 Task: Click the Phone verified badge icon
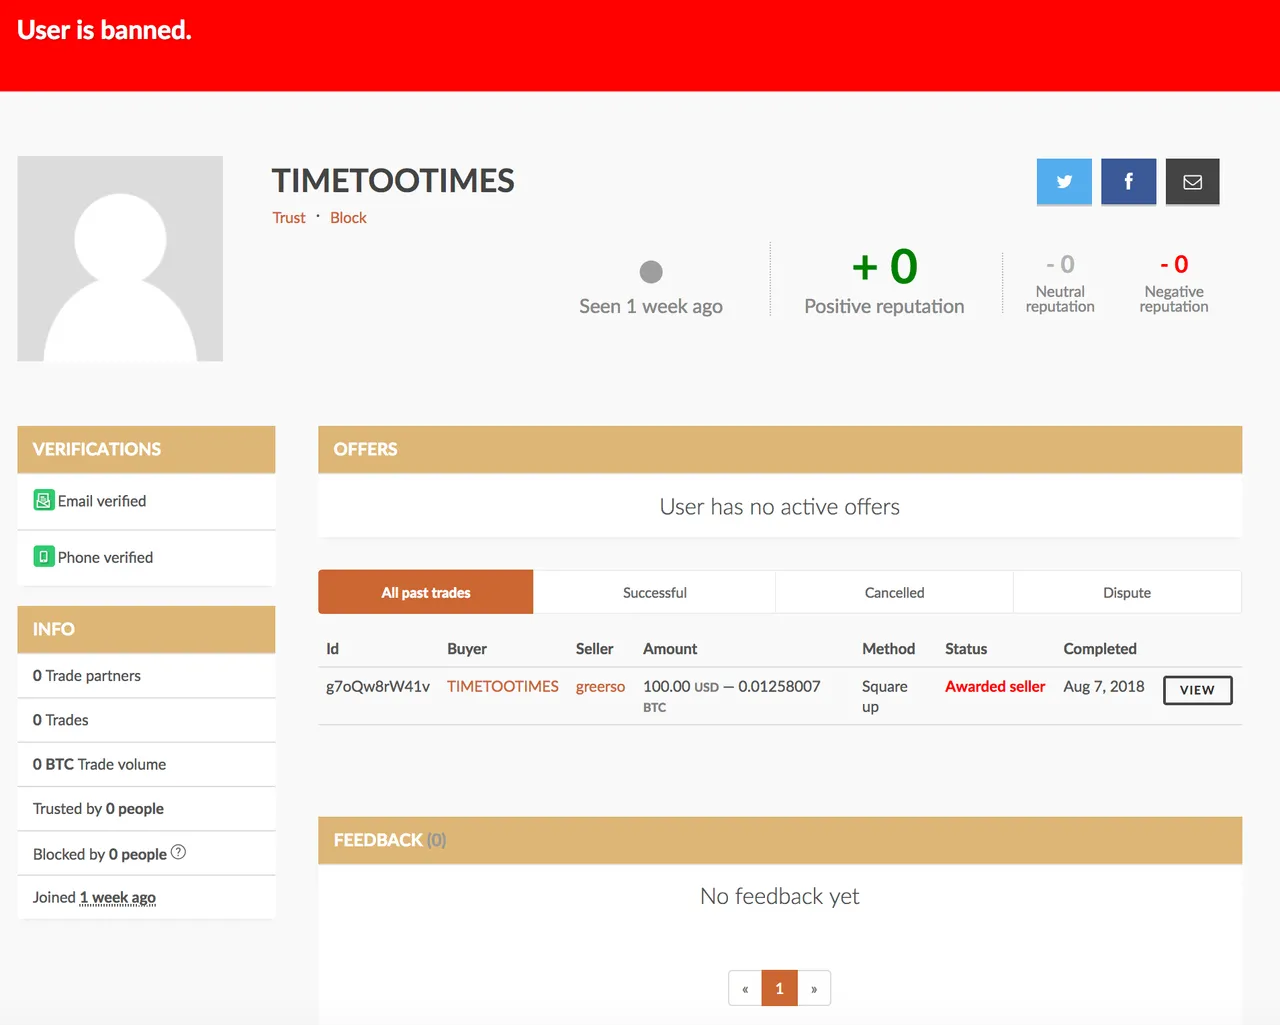[44, 556]
